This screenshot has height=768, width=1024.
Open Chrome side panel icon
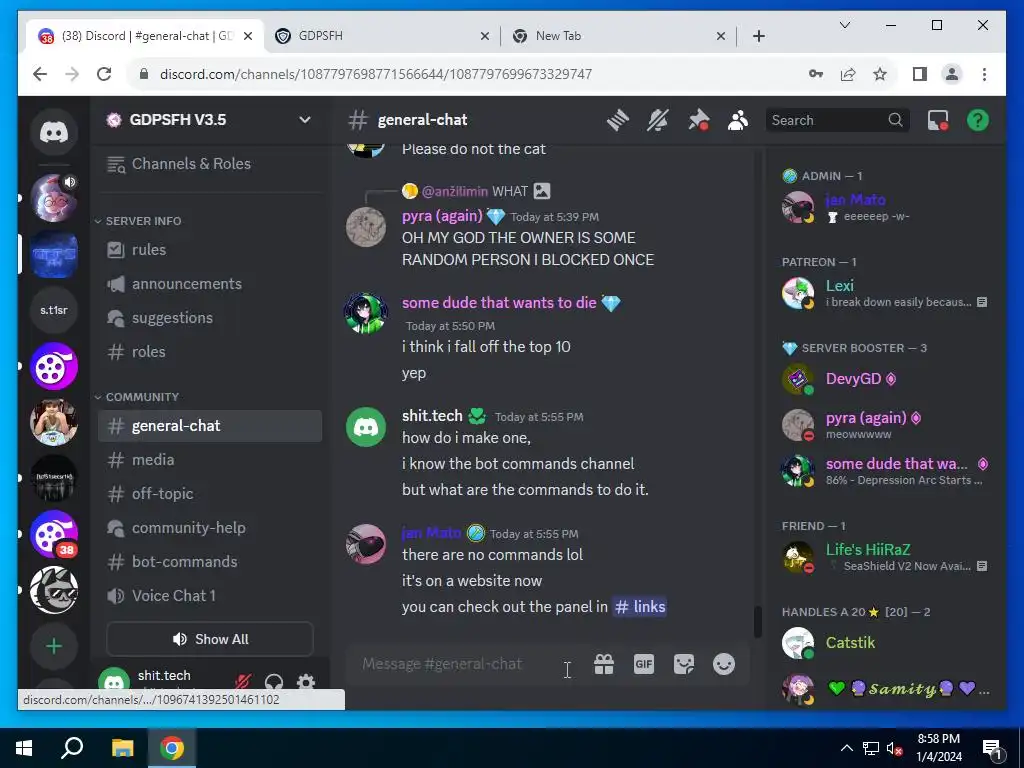pyautogui.click(x=920, y=74)
